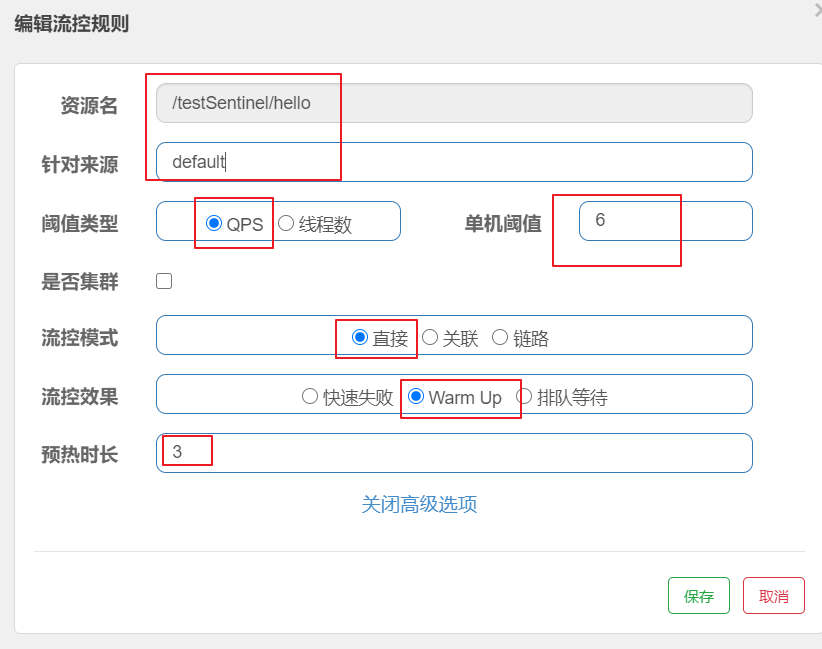The image size is (822, 649).
Task: Click the 预热时长 label
Action: [80, 455]
